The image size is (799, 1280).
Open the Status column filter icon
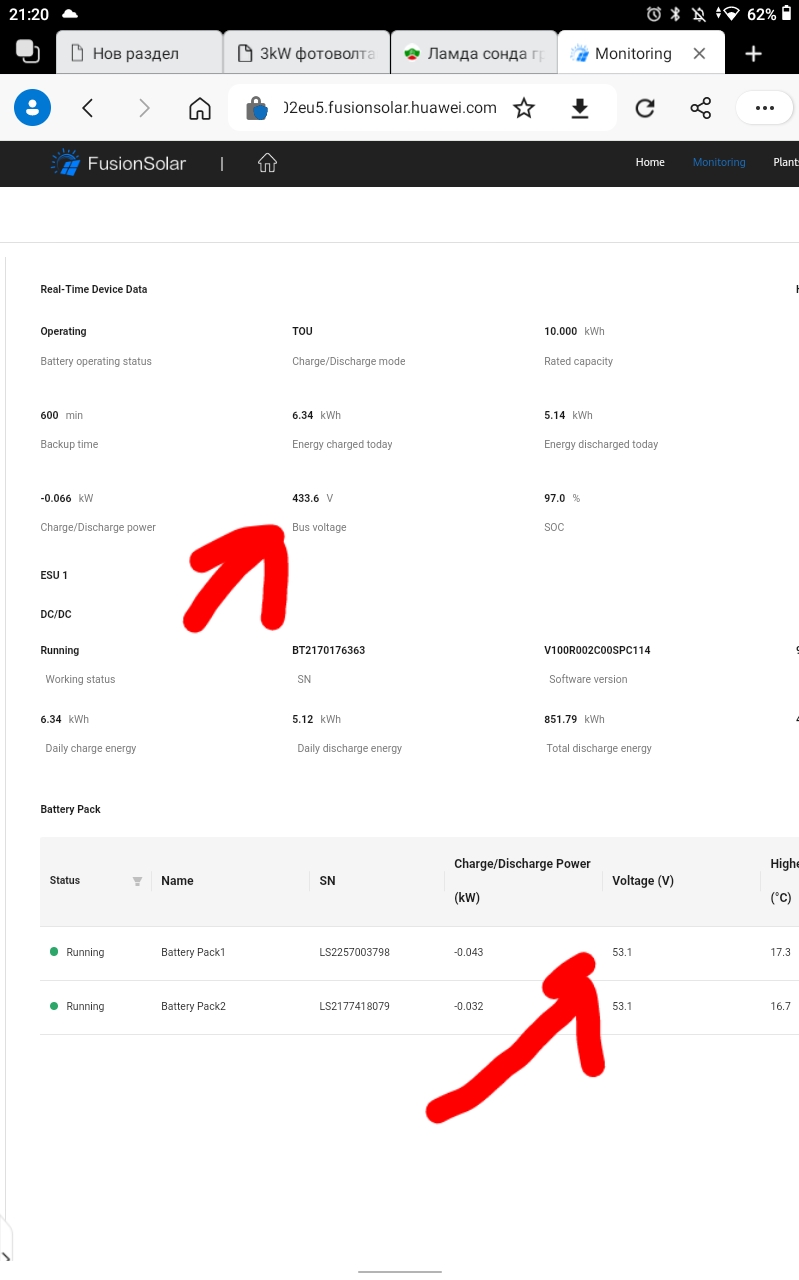(x=137, y=881)
